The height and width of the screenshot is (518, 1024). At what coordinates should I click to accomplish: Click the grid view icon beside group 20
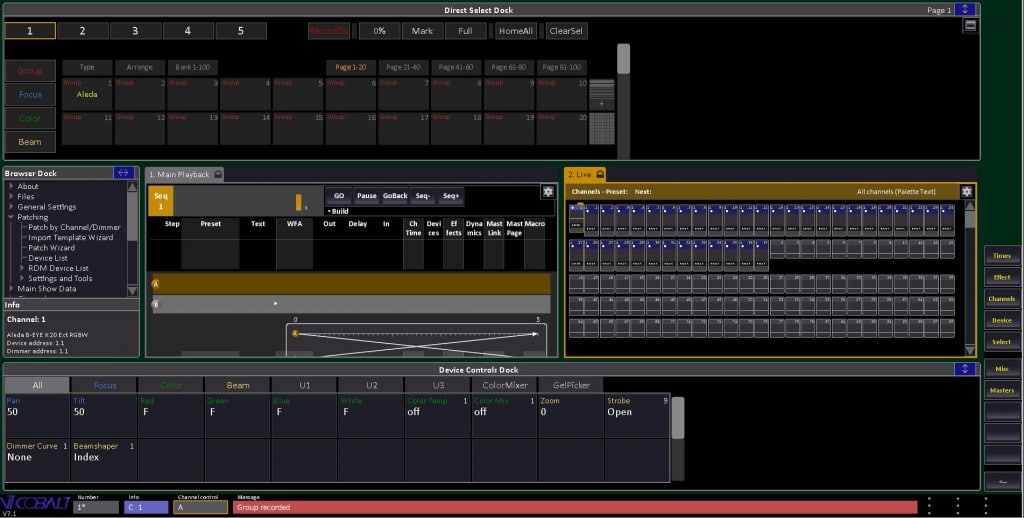tap(601, 127)
